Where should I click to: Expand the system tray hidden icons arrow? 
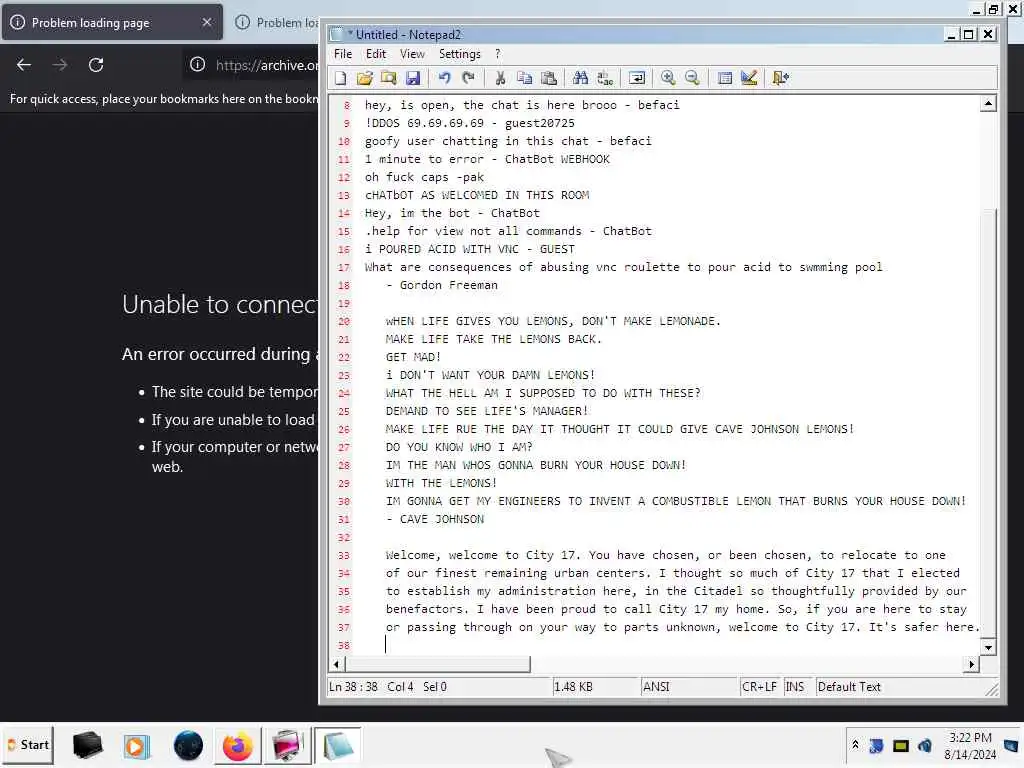pos(855,745)
